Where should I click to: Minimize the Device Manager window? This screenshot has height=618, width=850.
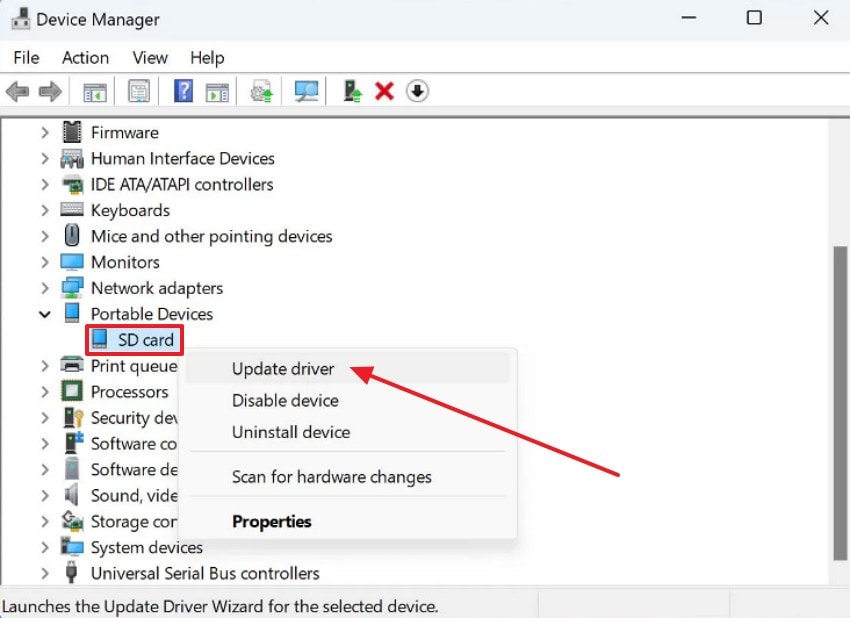pyautogui.click(x=688, y=18)
